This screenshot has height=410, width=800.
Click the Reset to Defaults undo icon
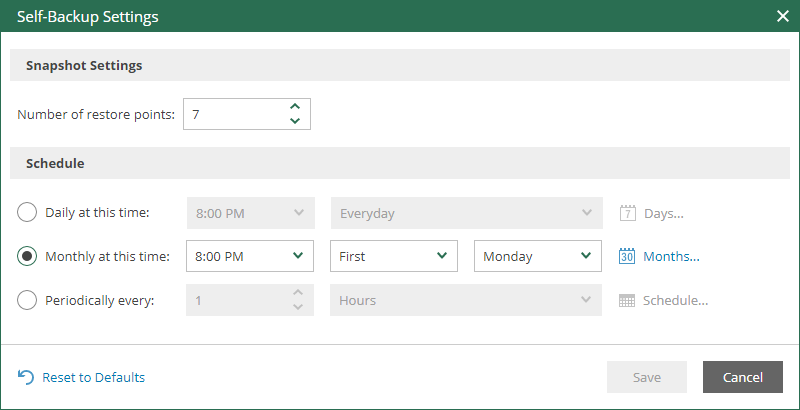coord(26,377)
